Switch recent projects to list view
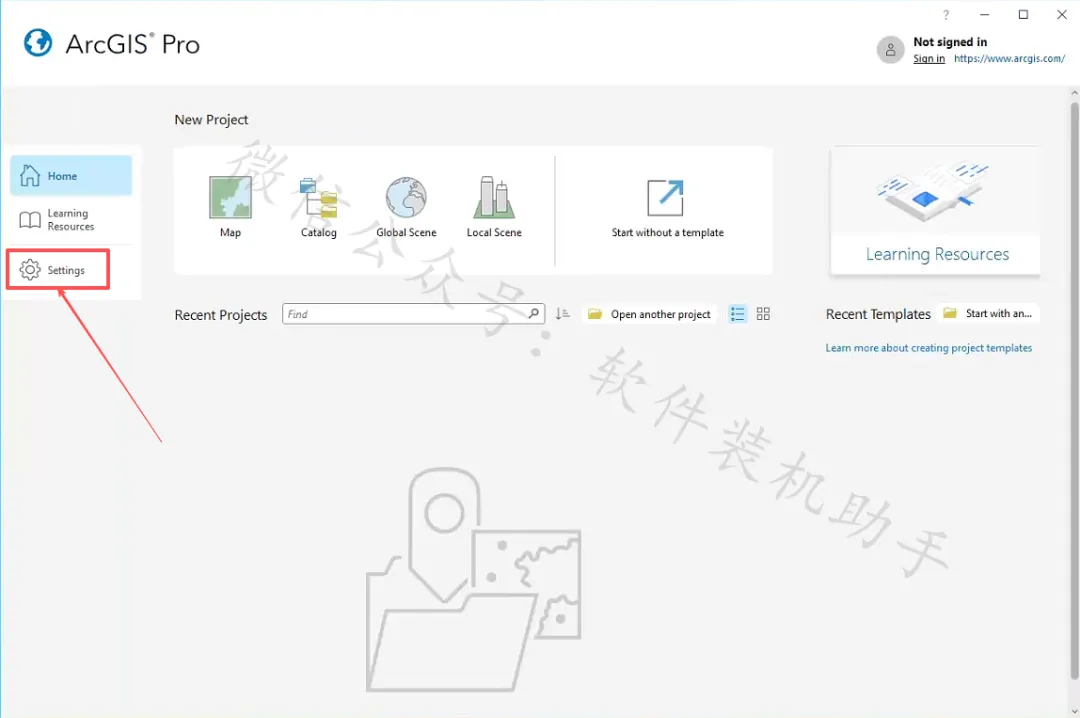This screenshot has height=718, width=1080. [738, 314]
